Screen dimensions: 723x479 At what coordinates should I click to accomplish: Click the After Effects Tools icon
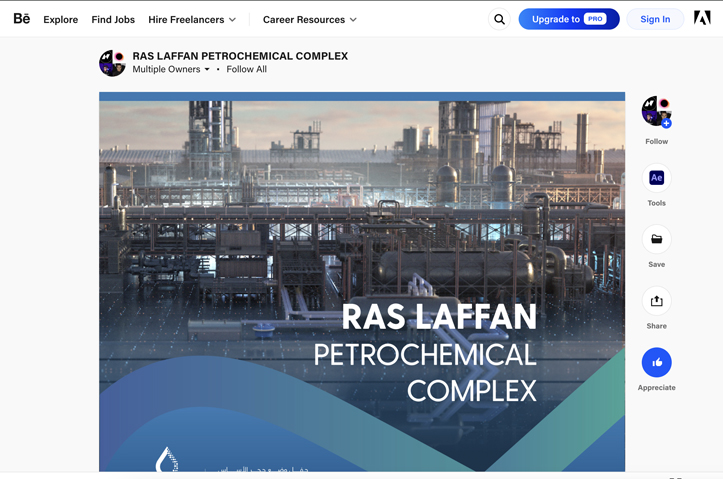click(x=657, y=177)
